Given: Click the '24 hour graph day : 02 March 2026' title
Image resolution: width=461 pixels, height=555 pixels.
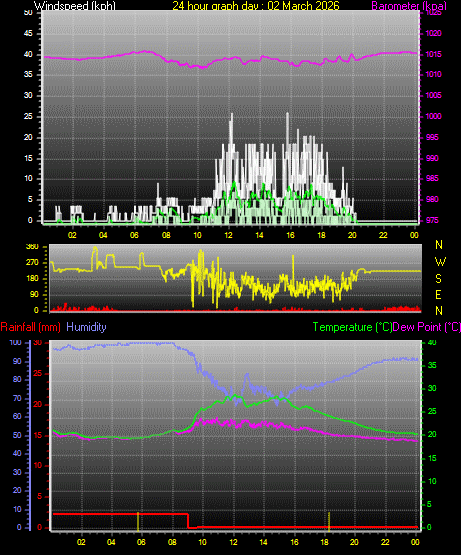Looking at the screenshot, I should 256,6.
